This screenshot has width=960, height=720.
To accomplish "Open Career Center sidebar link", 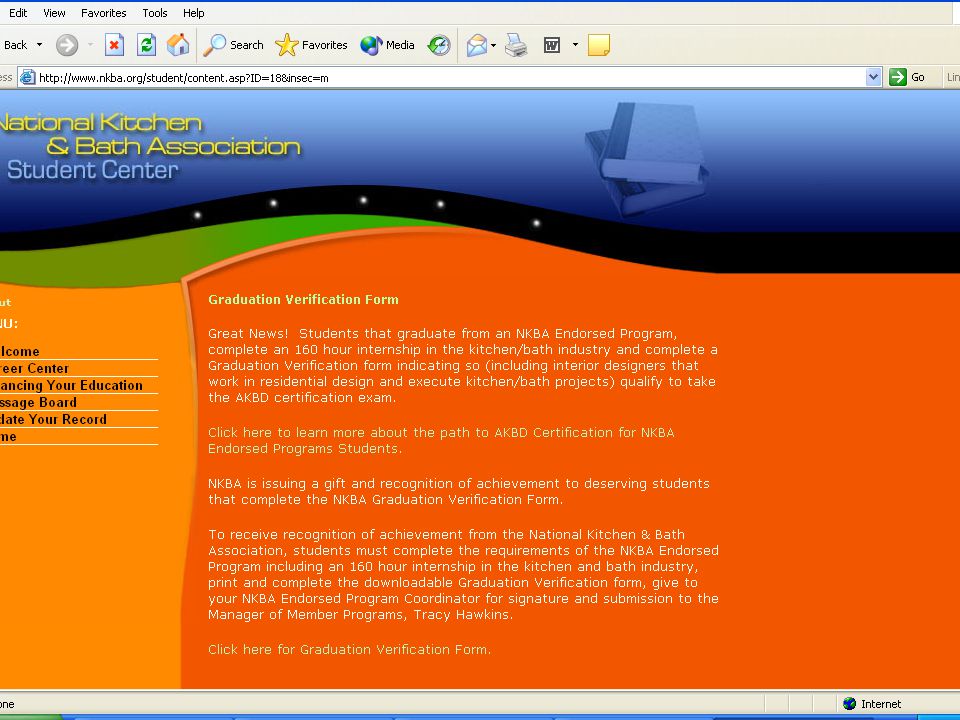I will [34, 369].
